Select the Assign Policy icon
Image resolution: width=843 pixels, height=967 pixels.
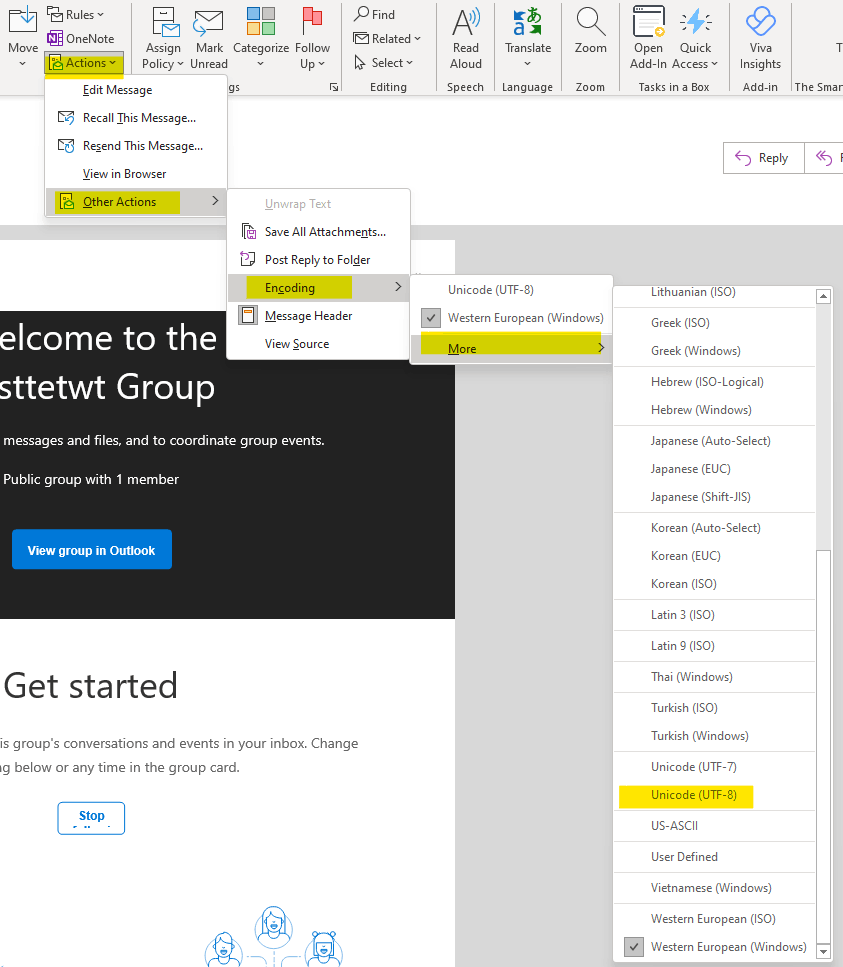163,38
